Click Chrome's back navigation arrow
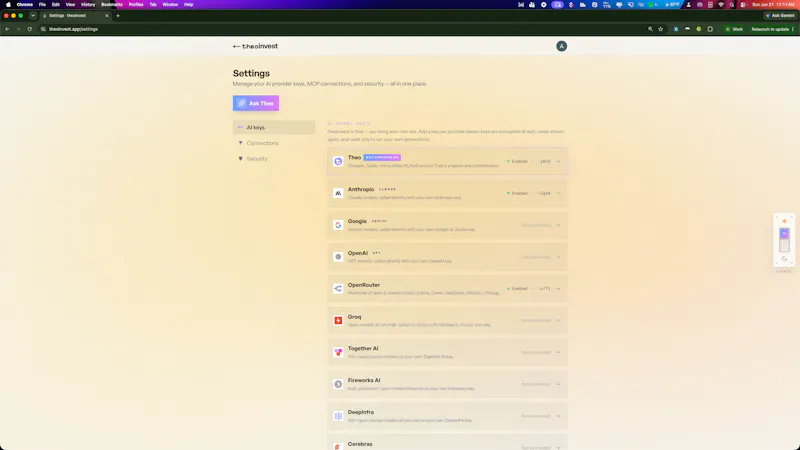 pos(7,29)
